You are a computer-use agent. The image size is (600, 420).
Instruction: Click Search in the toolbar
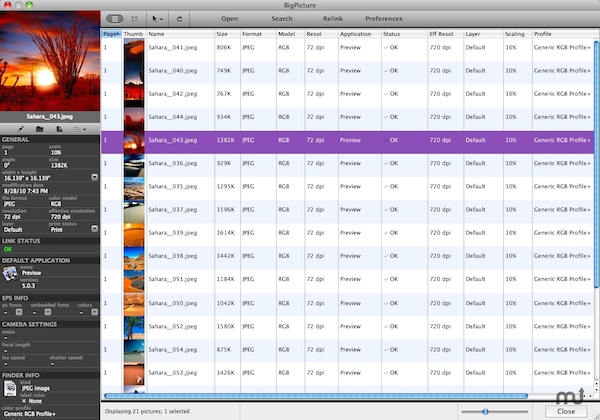[282, 19]
